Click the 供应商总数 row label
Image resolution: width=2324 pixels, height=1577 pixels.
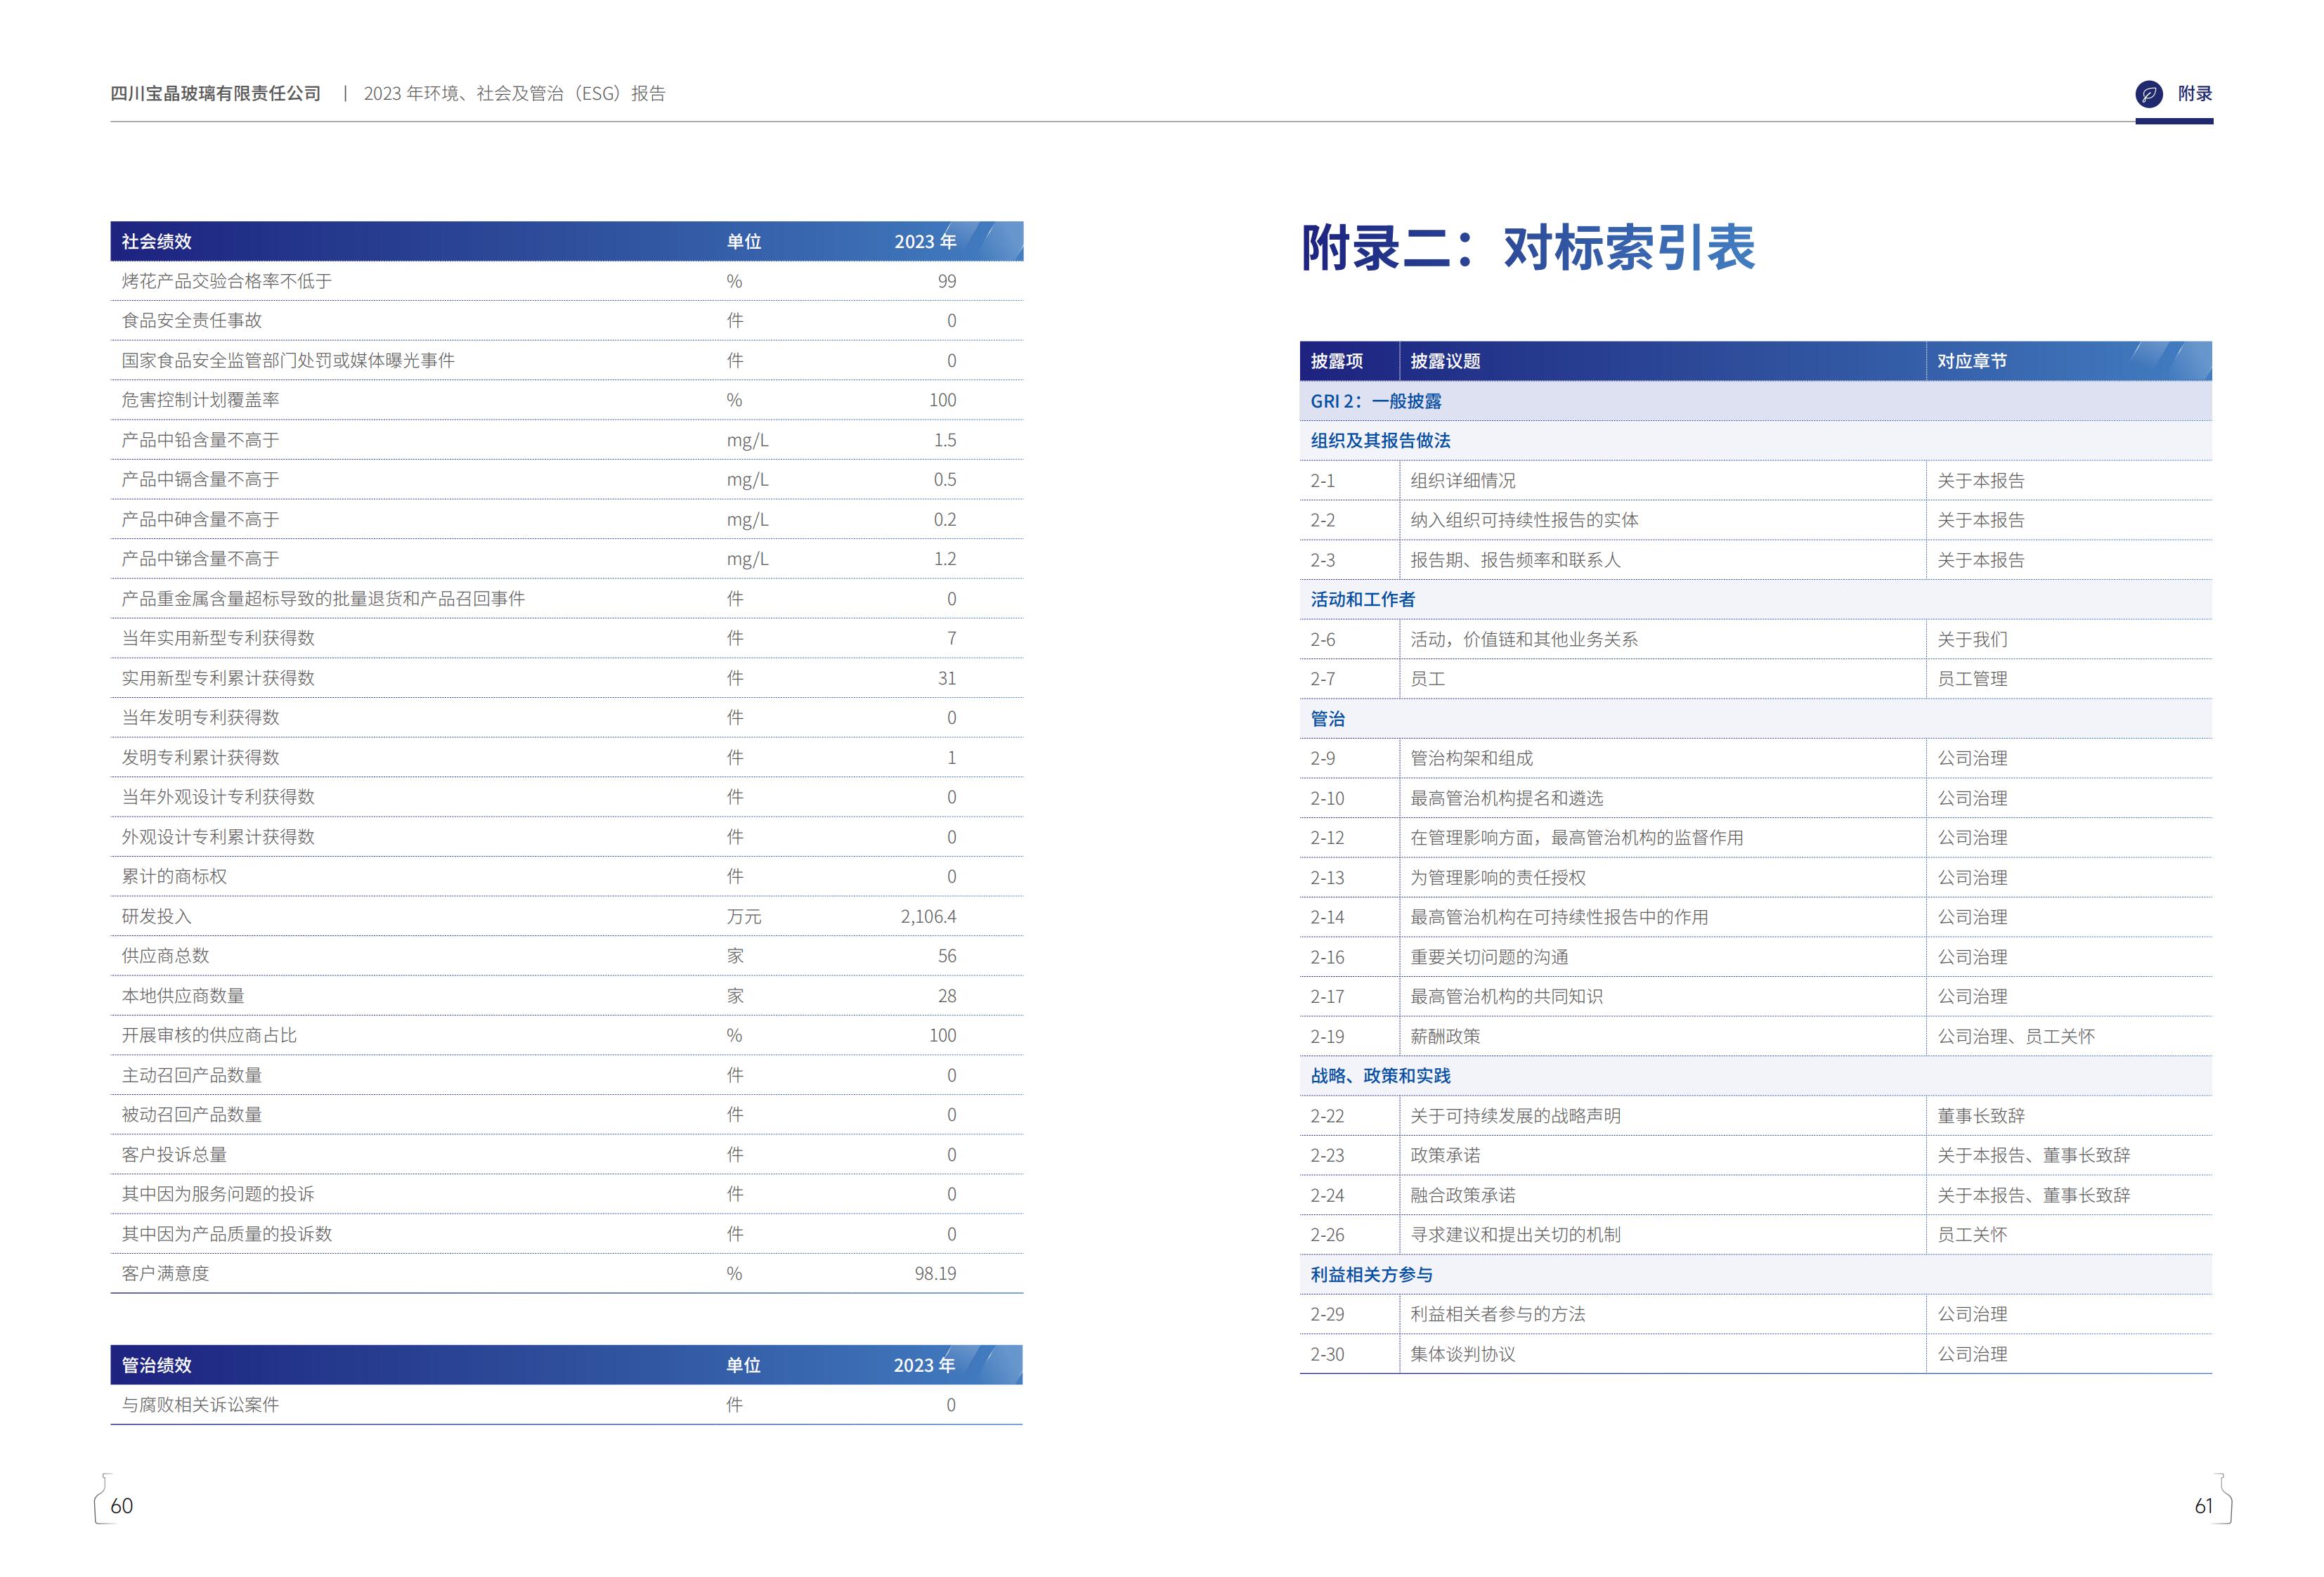click(x=165, y=956)
